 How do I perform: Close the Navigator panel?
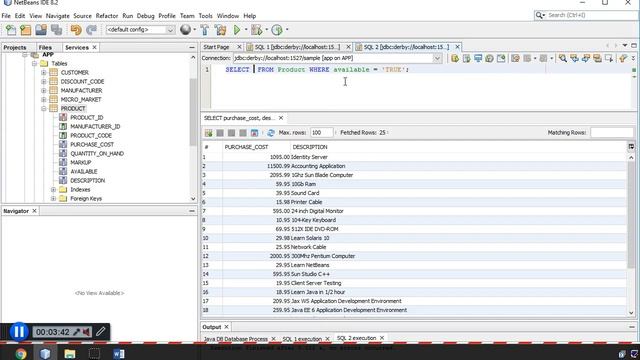pos(34,211)
